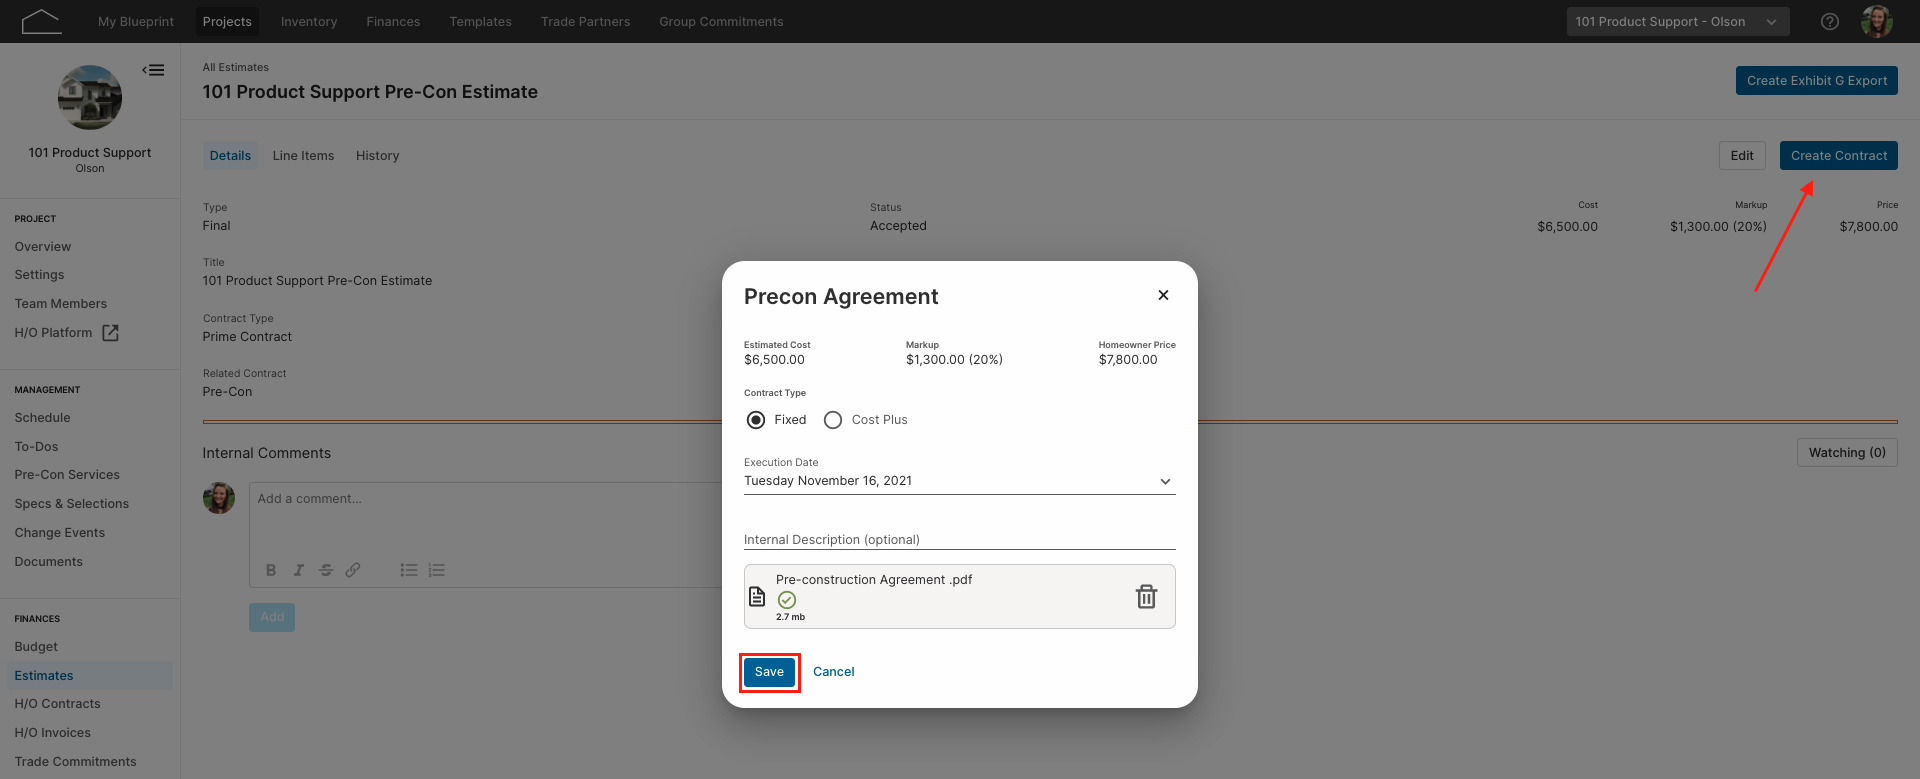
Task: Insert numbered list in comment editor
Action: 436,570
